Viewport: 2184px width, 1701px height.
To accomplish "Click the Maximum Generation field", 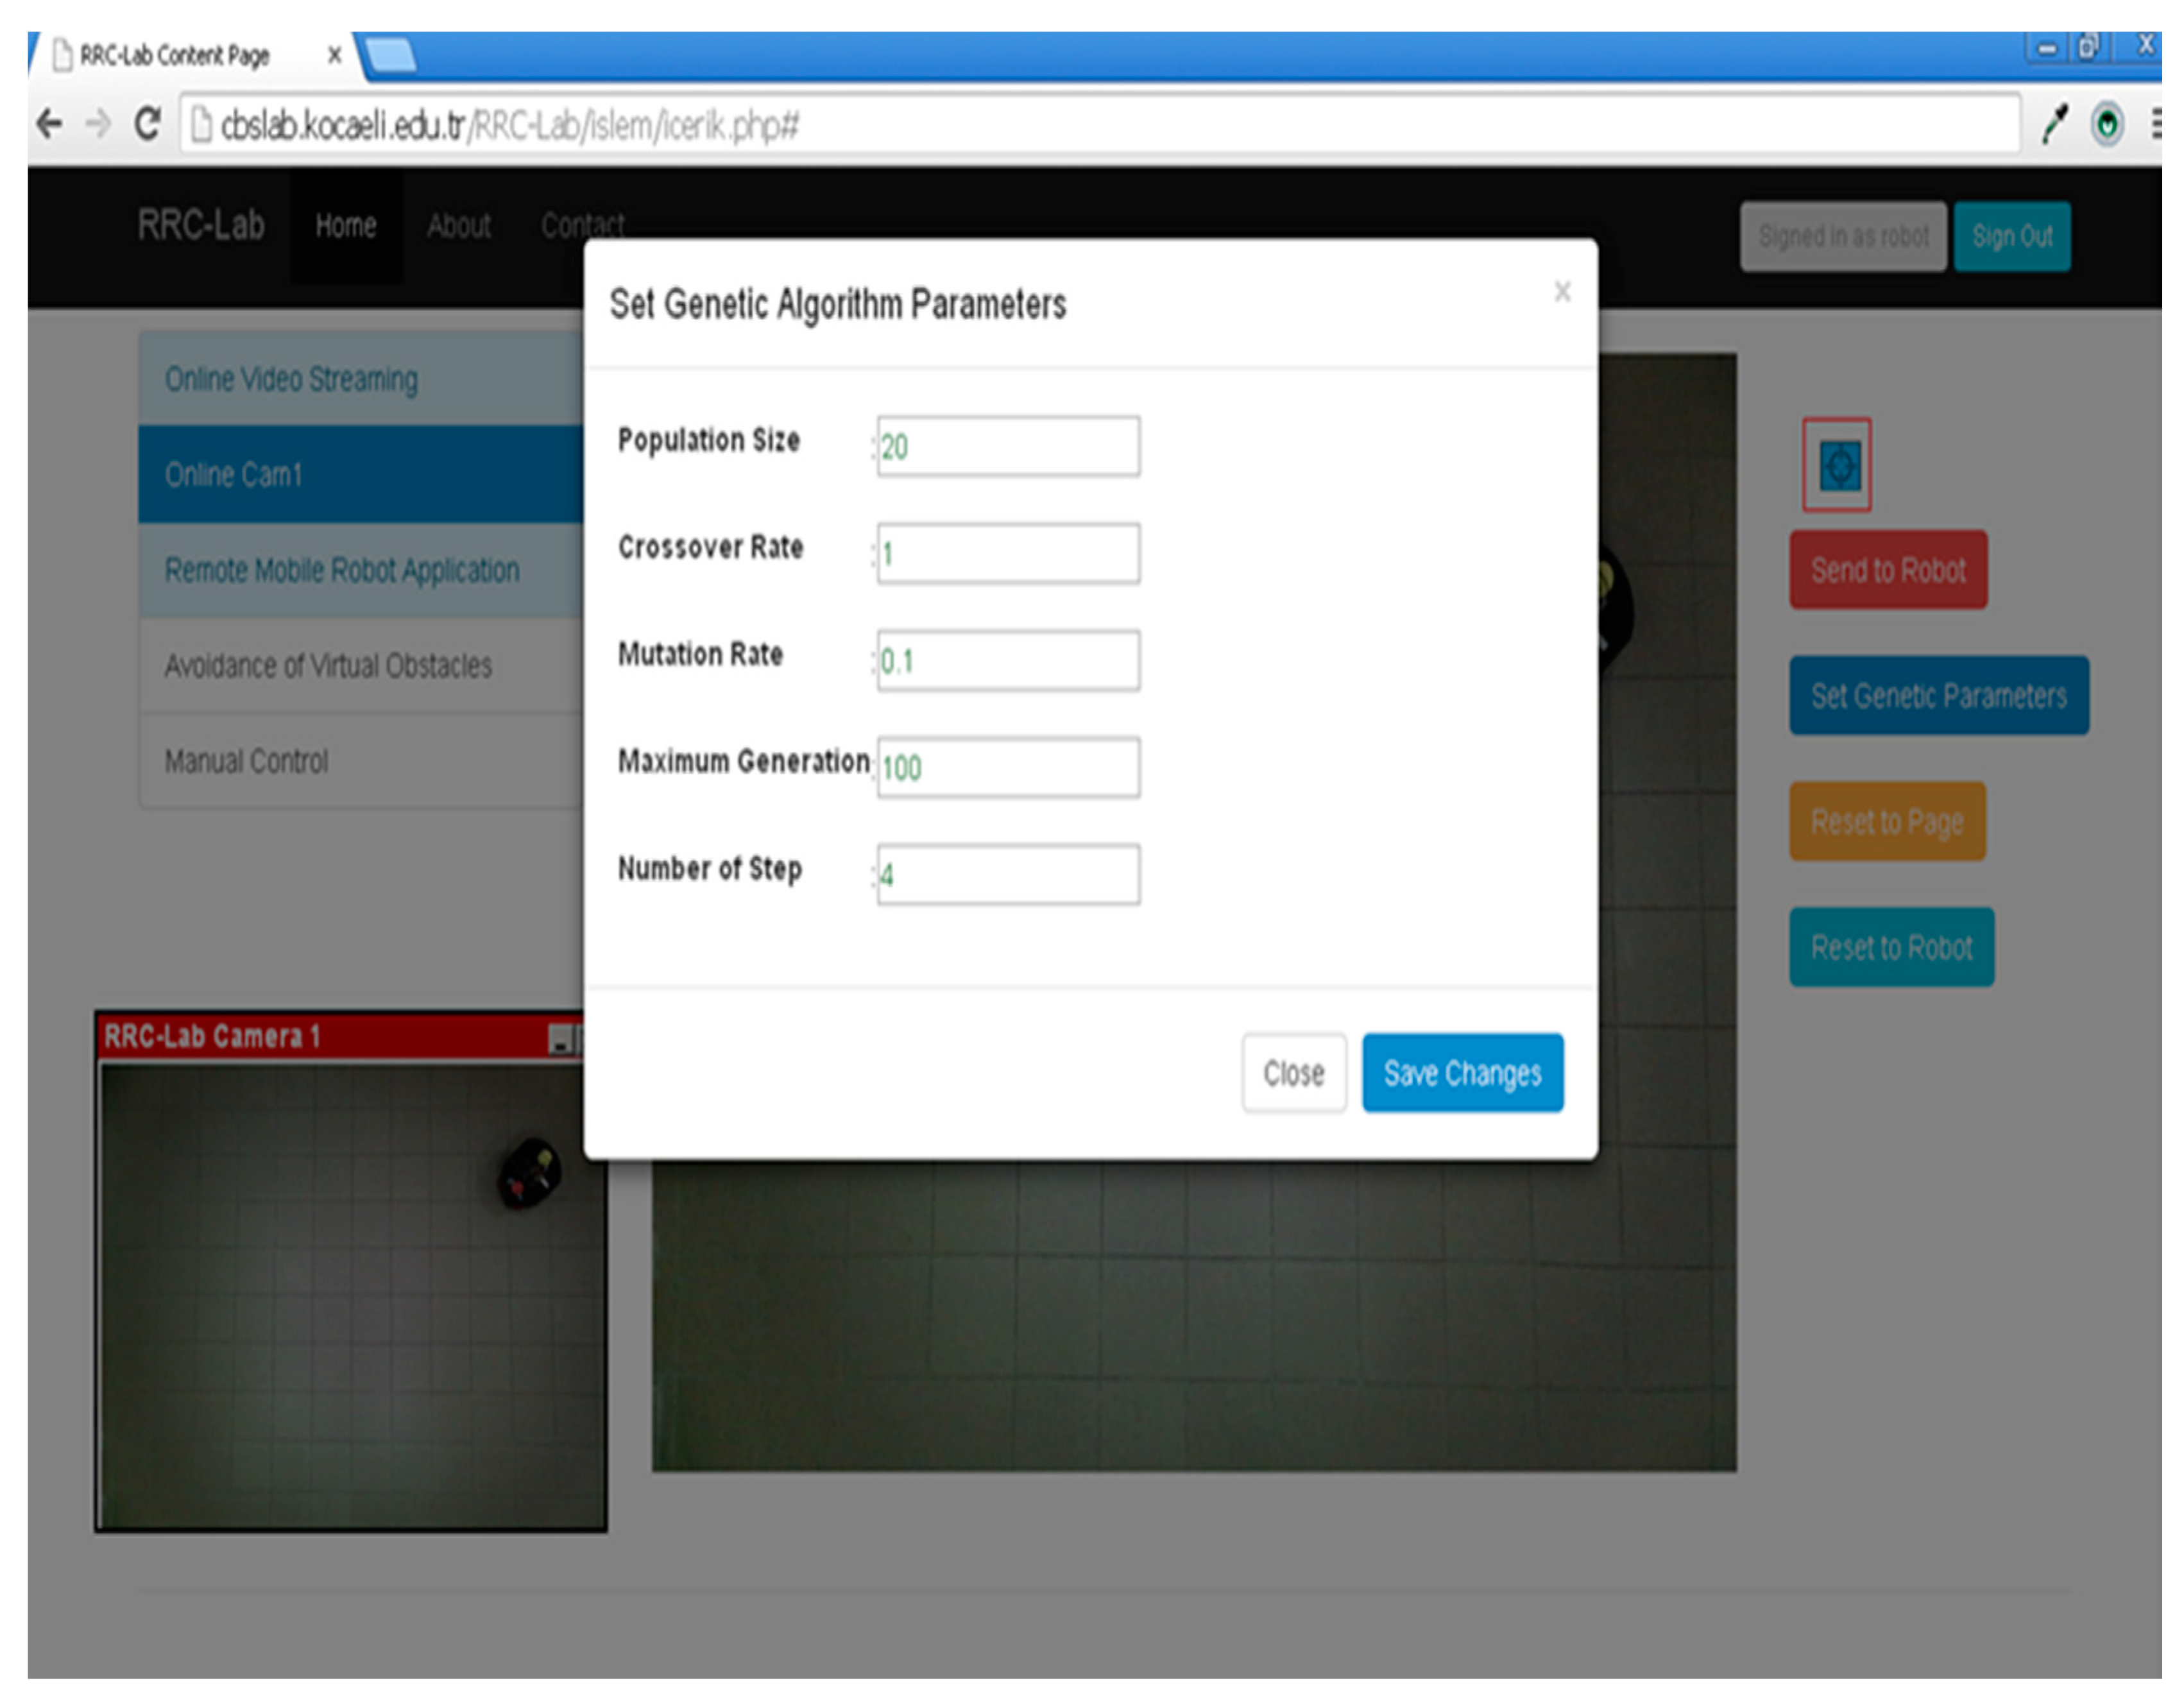I will (1008, 767).
